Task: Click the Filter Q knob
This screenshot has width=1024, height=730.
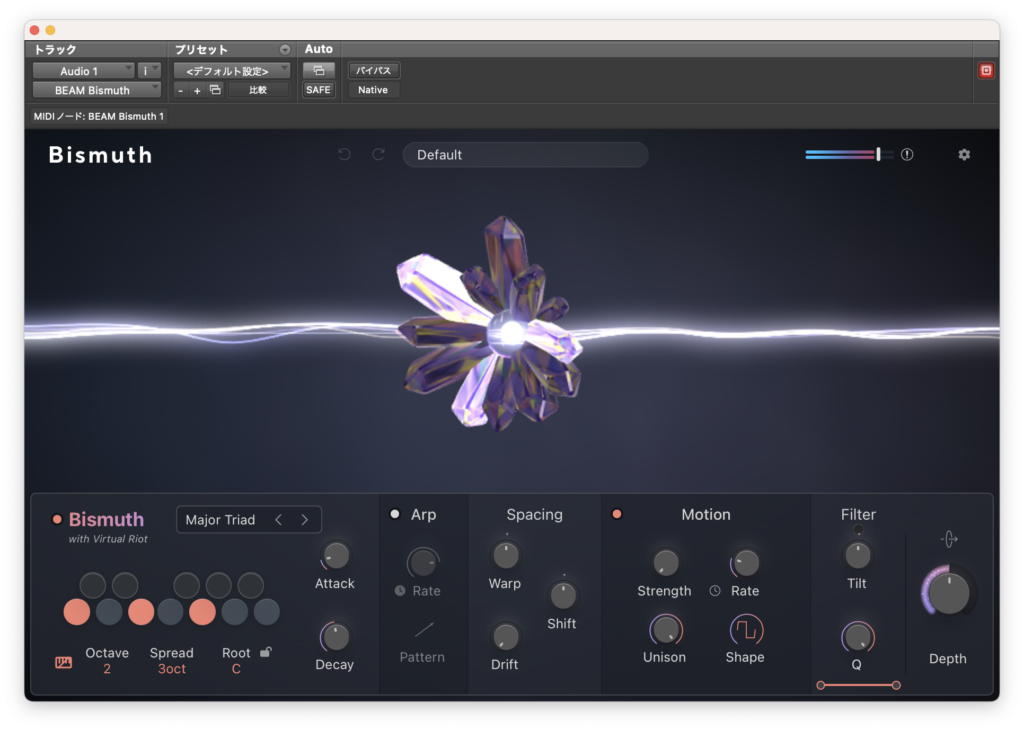Action: (x=857, y=637)
